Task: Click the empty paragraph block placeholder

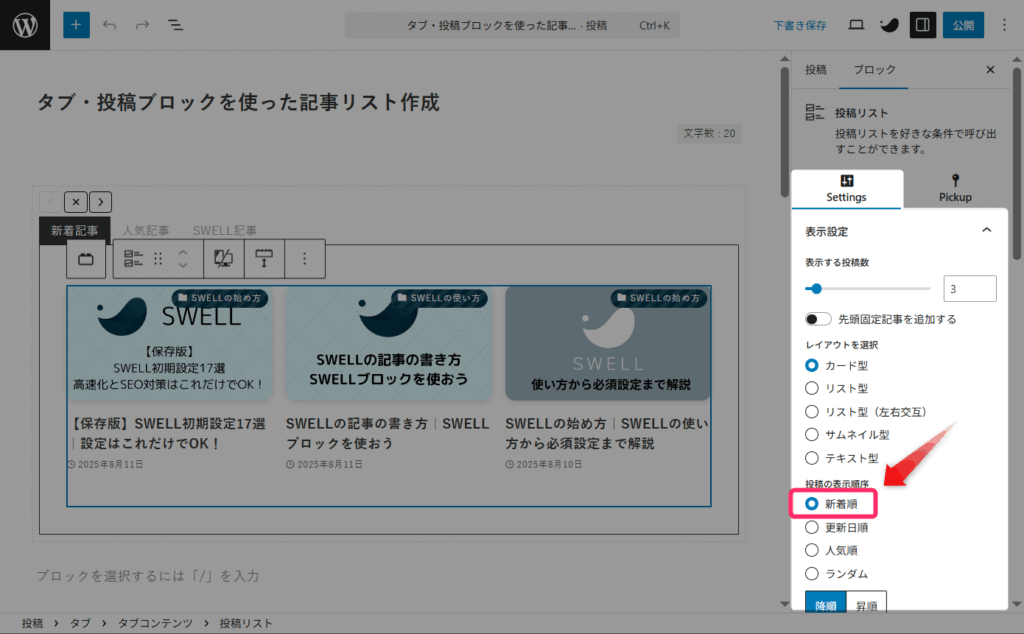Action: coord(148,576)
